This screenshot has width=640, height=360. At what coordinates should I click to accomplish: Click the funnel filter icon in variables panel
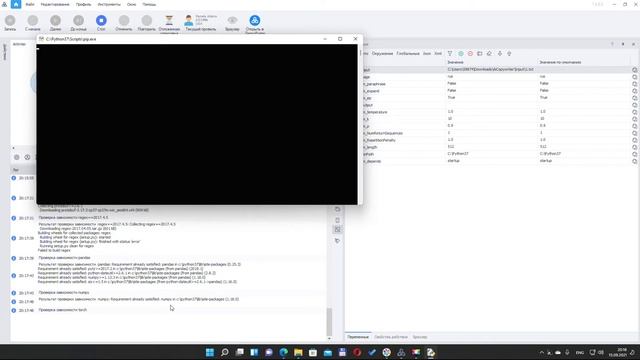pos(450,53)
